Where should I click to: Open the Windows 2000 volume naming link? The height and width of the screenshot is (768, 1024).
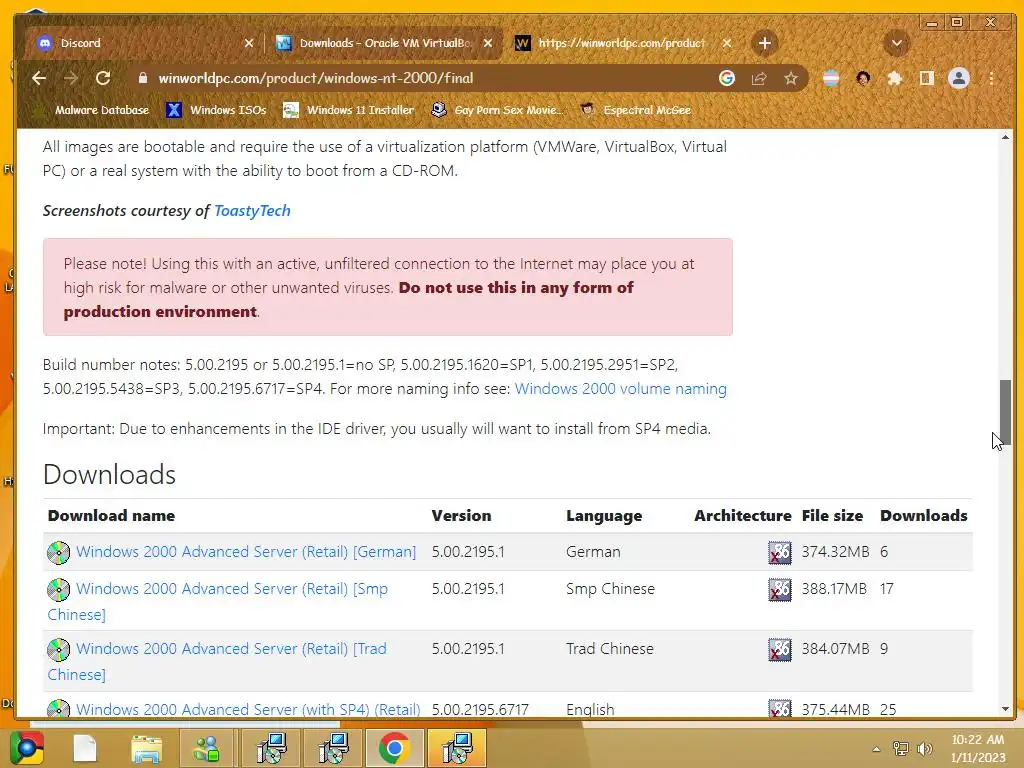point(620,389)
